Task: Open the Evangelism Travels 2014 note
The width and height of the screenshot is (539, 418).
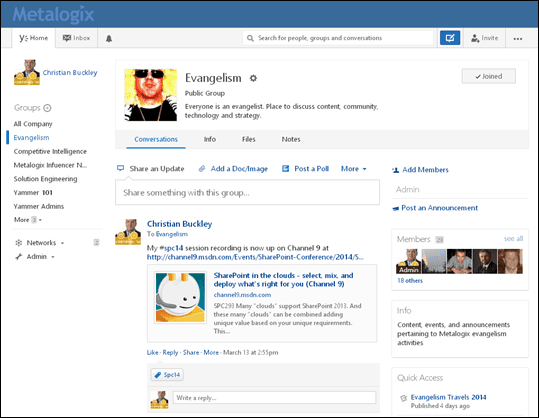Action: [x=448, y=397]
